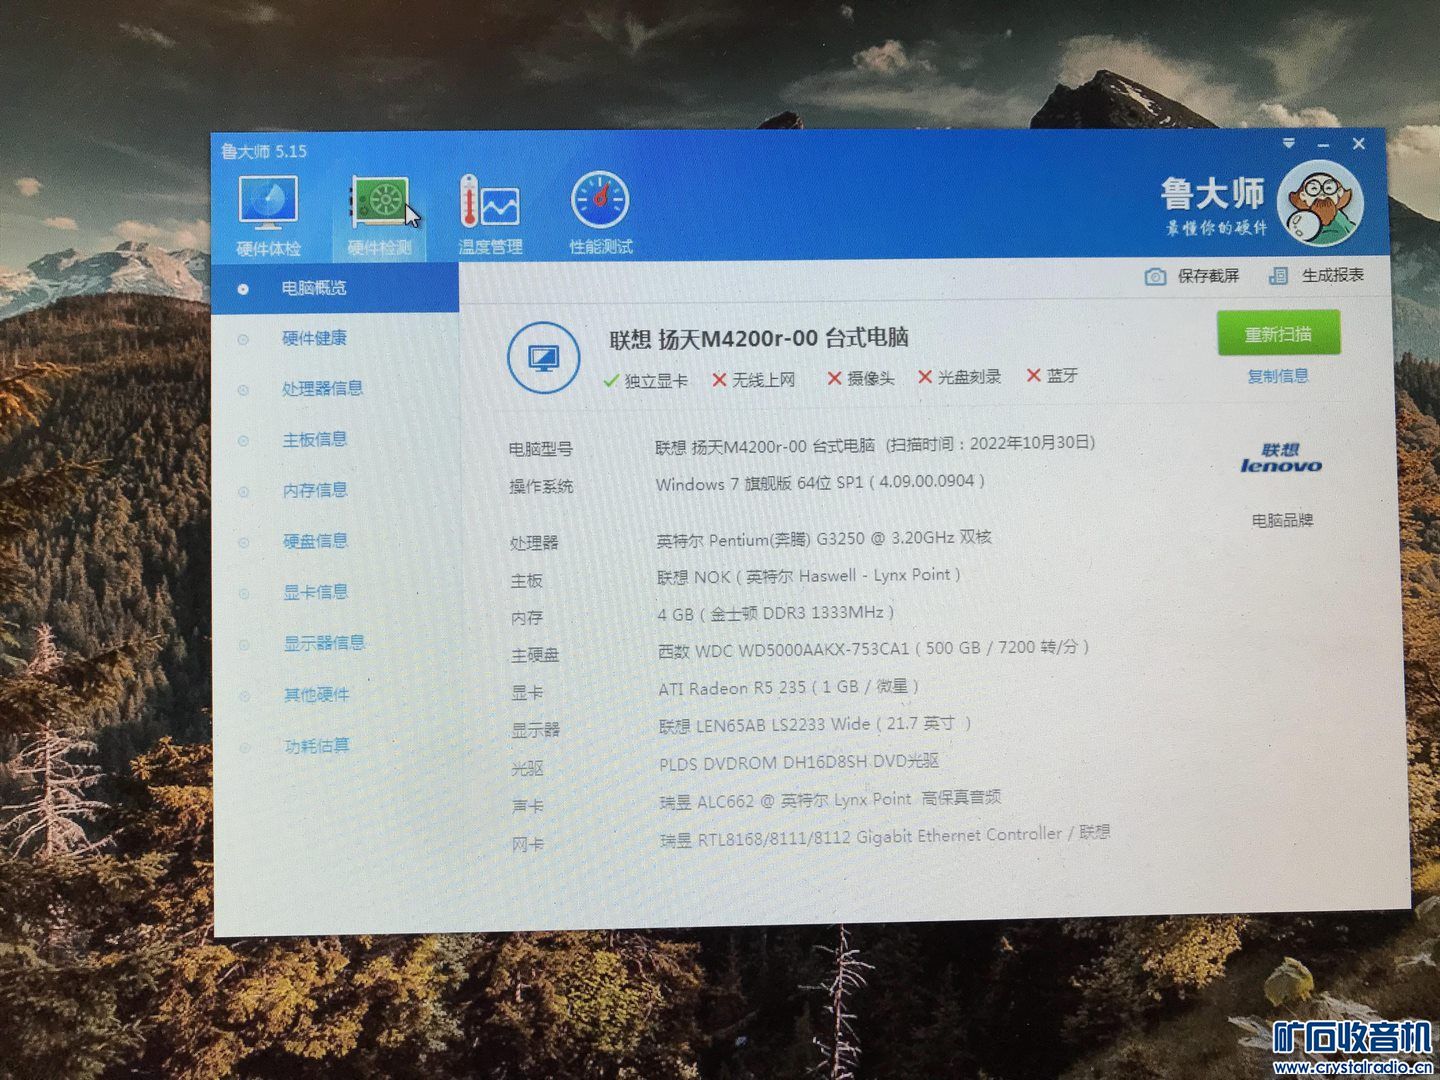This screenshot has width=1440, height=1080.
Task: Click the red X next to 蓝牙
Action: point(1034,375)
